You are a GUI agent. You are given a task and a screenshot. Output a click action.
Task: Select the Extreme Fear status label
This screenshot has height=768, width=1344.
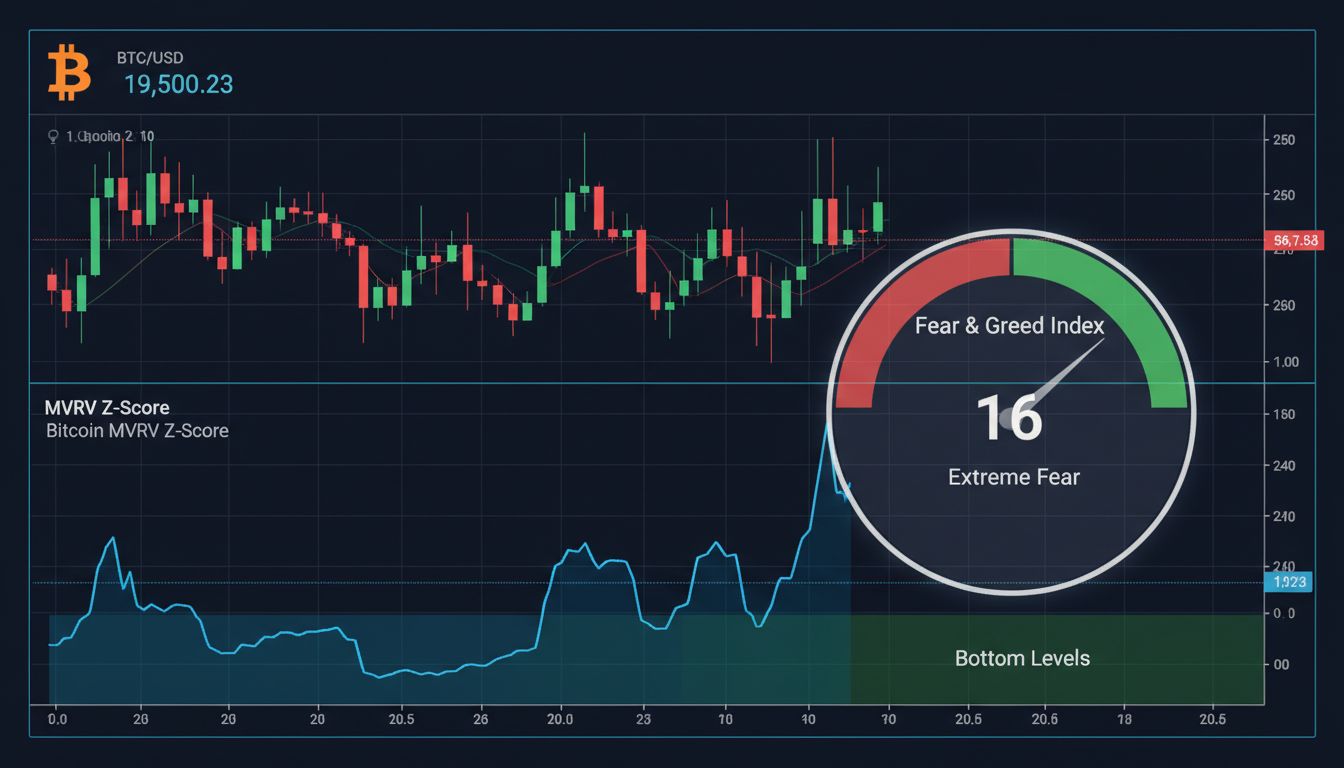coord(1013,477)
